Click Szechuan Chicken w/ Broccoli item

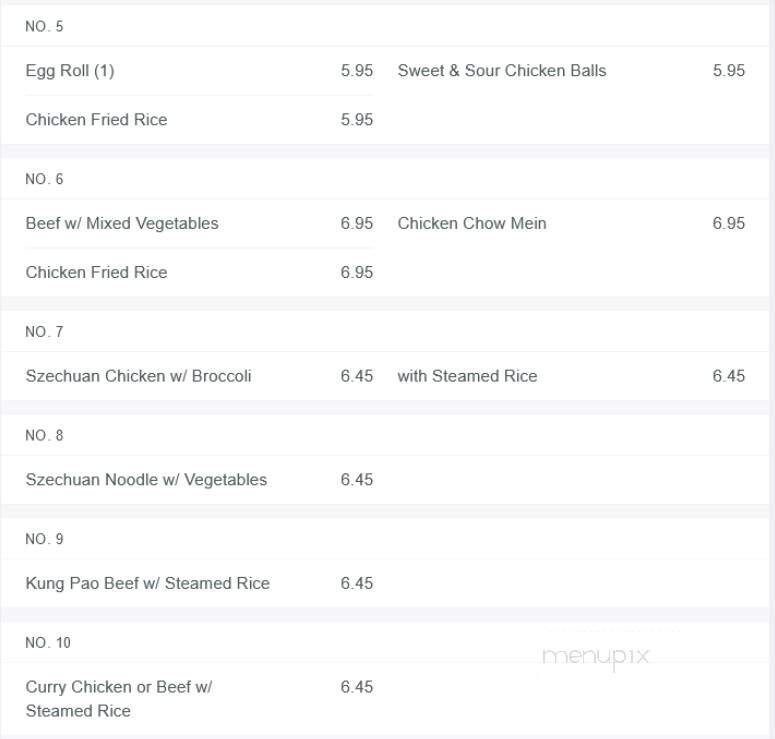point(138,376)
